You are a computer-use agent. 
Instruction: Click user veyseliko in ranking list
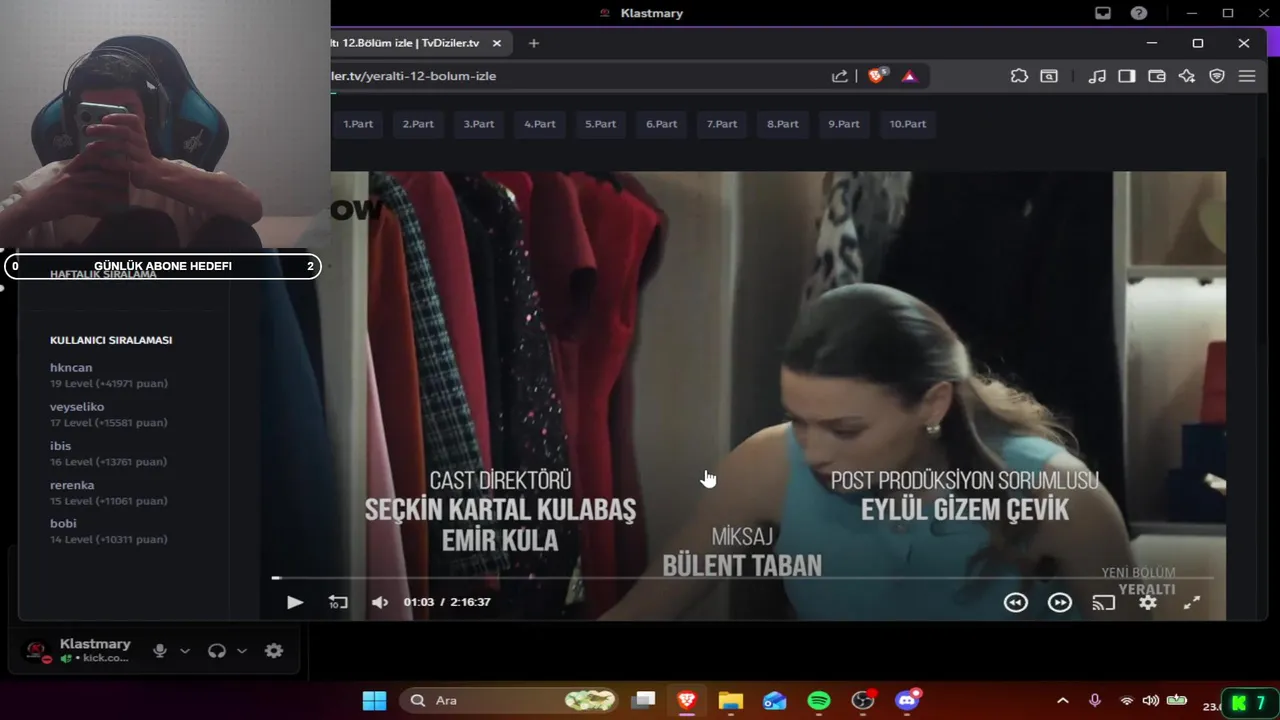[77, 407]
